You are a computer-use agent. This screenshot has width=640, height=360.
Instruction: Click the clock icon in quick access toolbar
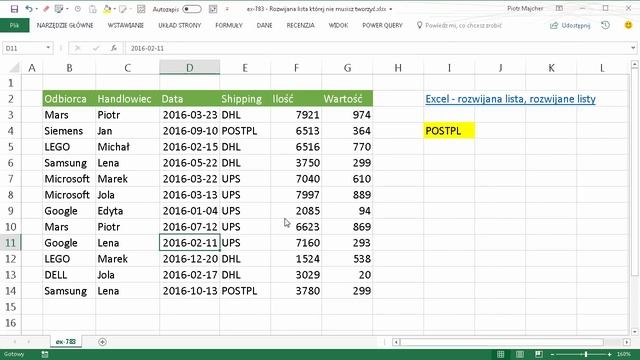[x=78, y=9]
